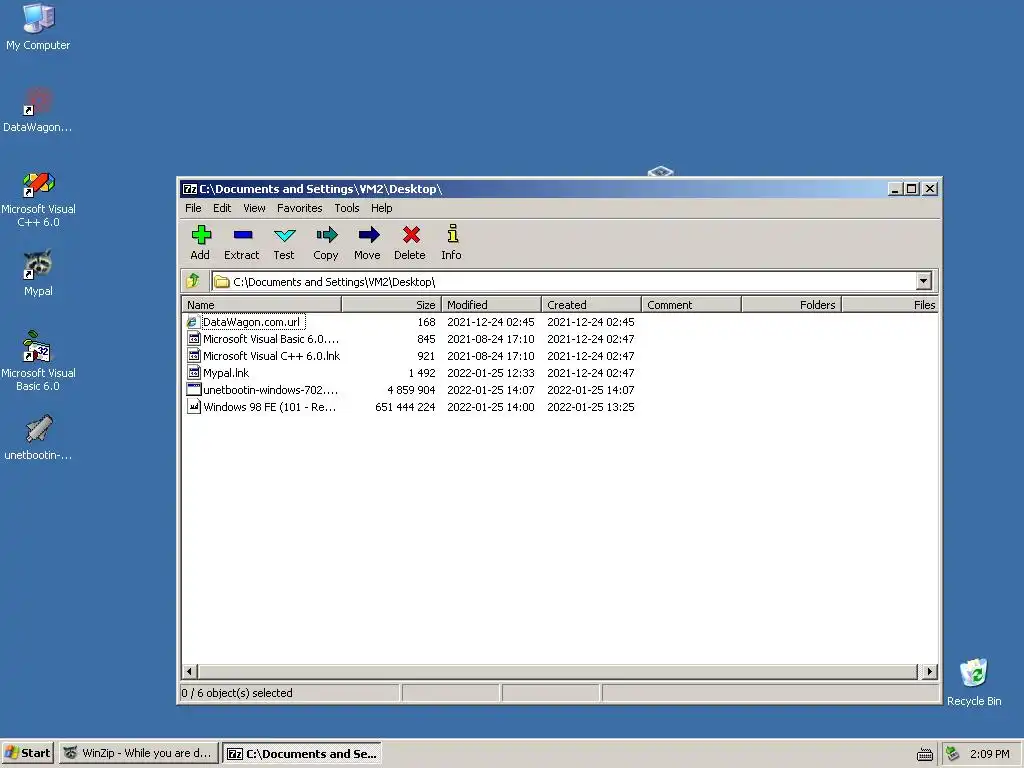This screenshot has height=768, width=1024.
Task: Sort by the Modified column header
Action: [x=492, y=305]
